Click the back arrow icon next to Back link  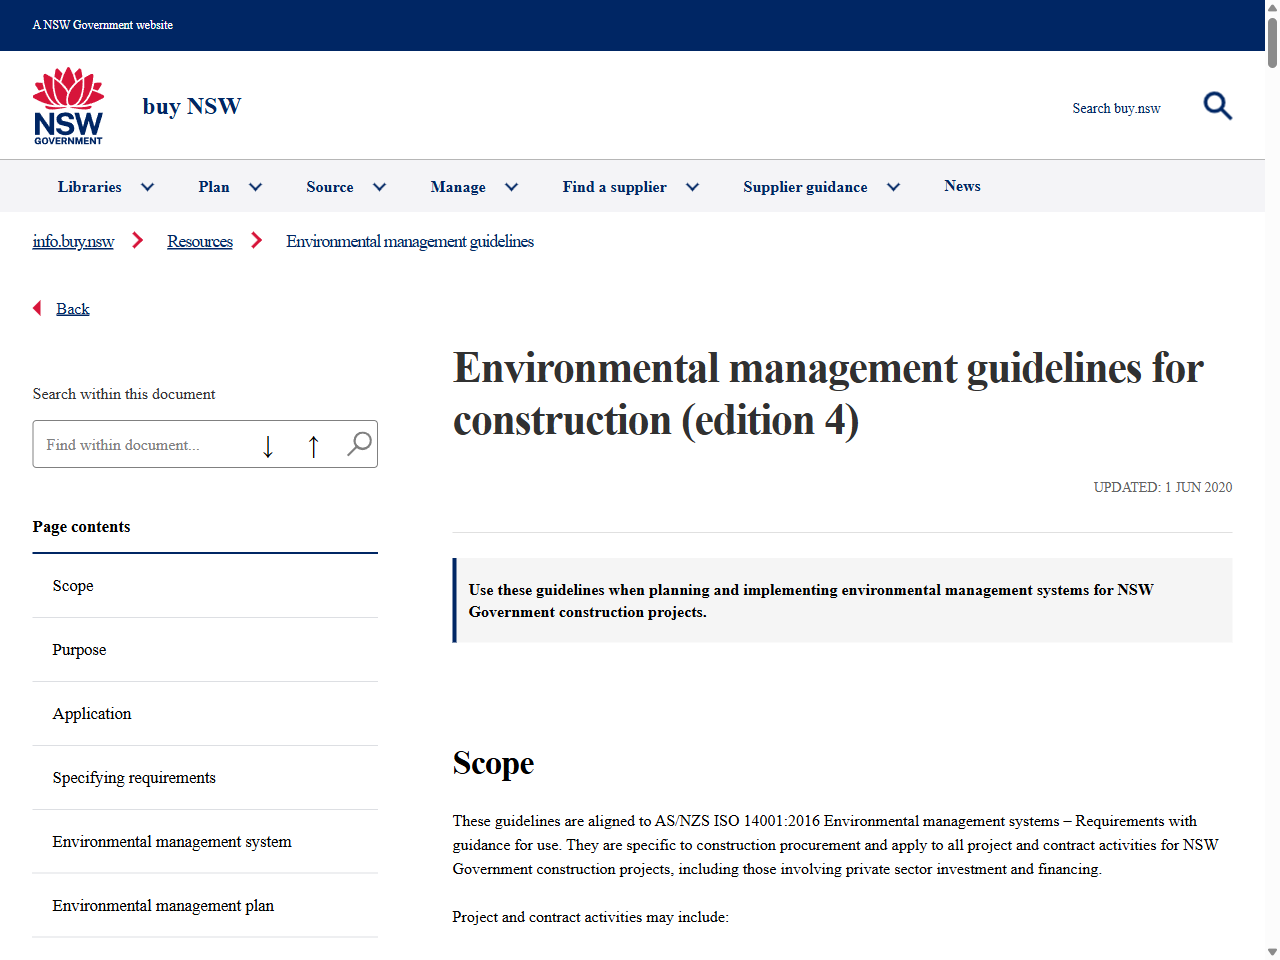click(37, 308)
